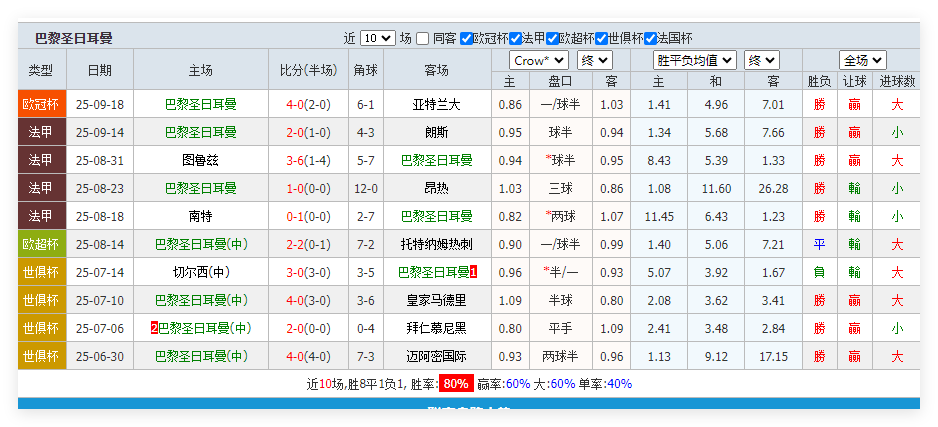Open the 胜平负均值 odds type dropdown
The height and width of the screenshot is (427, 938).
click(x=694, y=60)
